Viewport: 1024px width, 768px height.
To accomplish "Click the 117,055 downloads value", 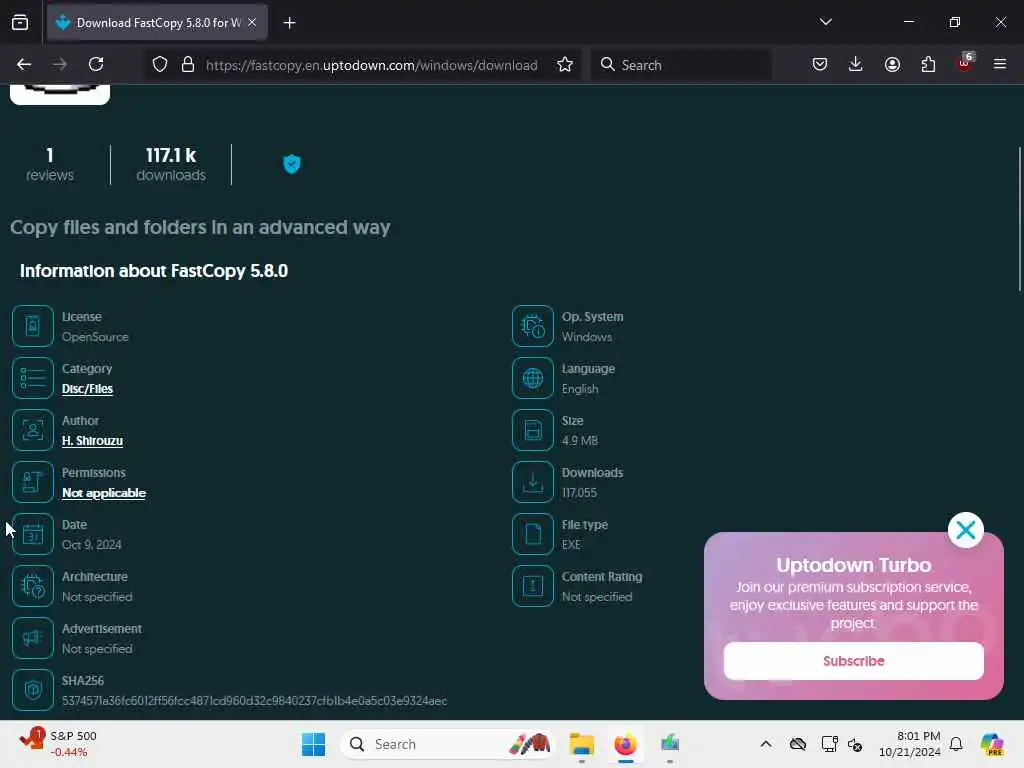I will point(579,493).
